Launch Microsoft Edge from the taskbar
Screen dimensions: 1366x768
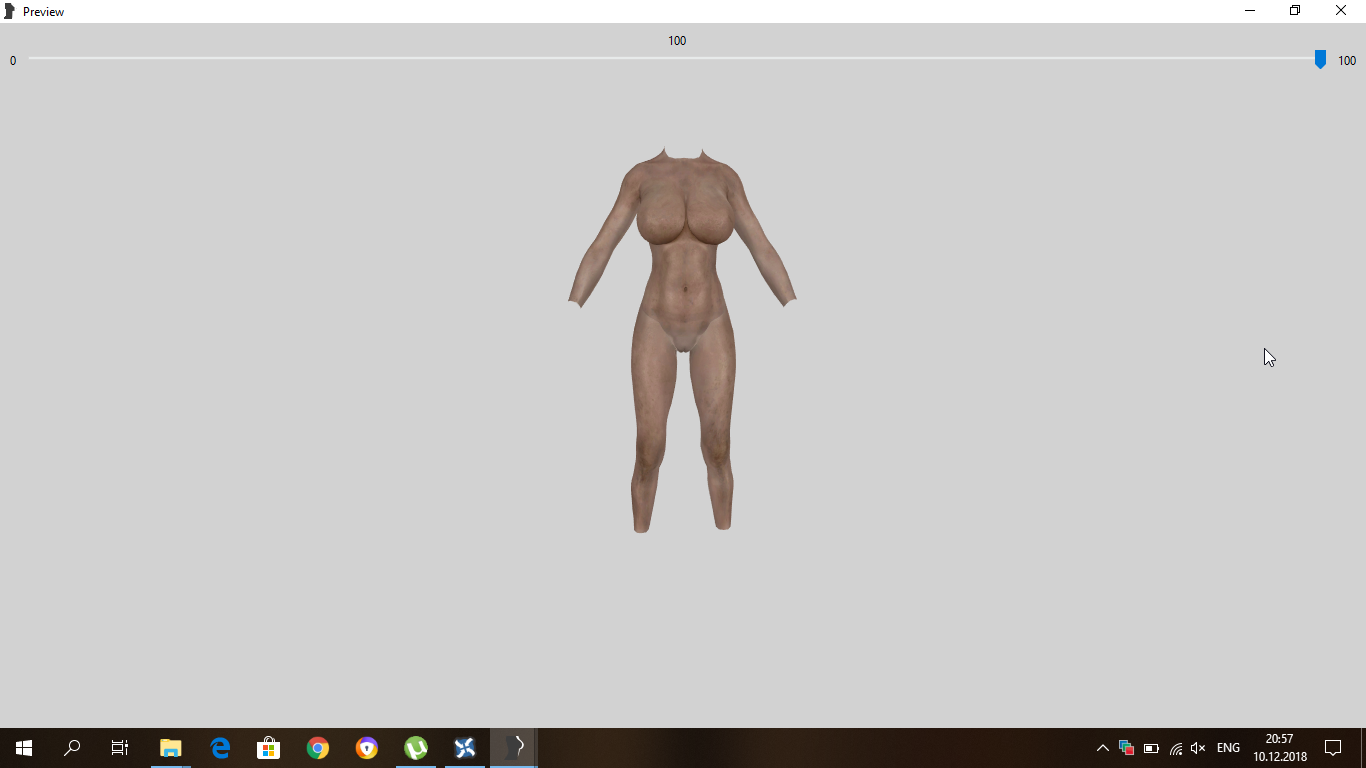coord(220,748)
